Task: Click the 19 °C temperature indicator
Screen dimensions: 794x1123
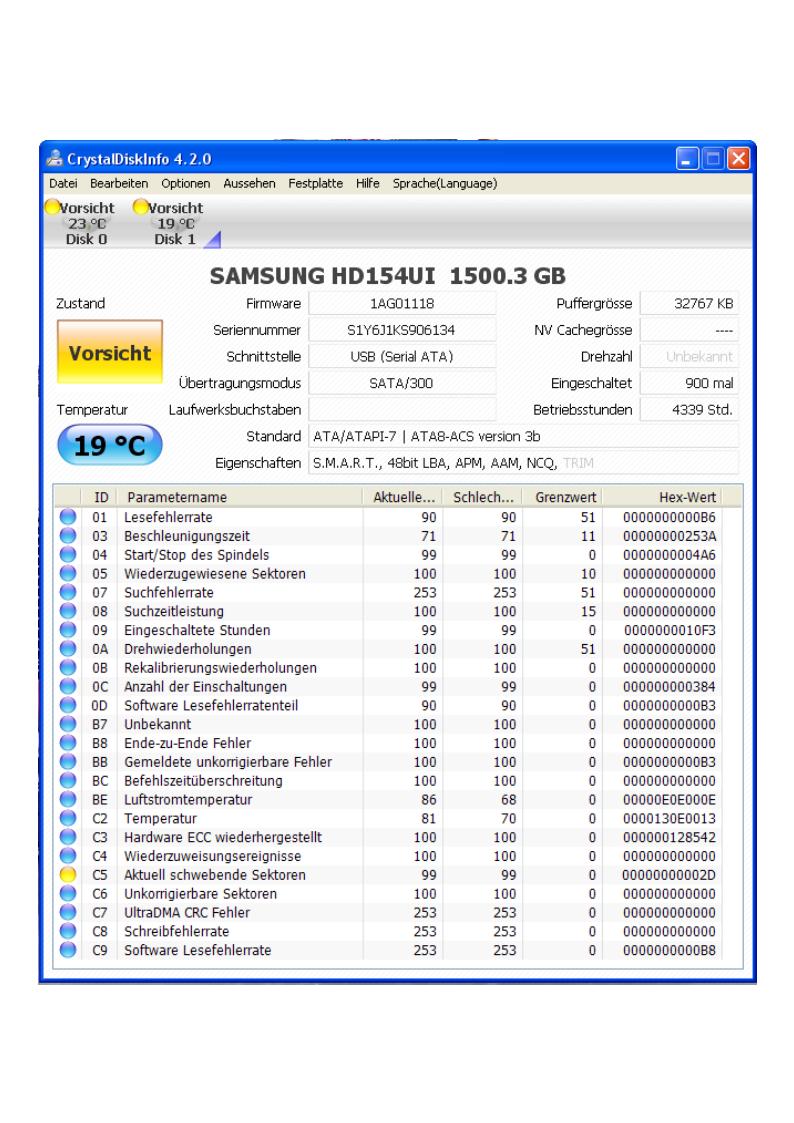Action: click(x=110, y=445)
